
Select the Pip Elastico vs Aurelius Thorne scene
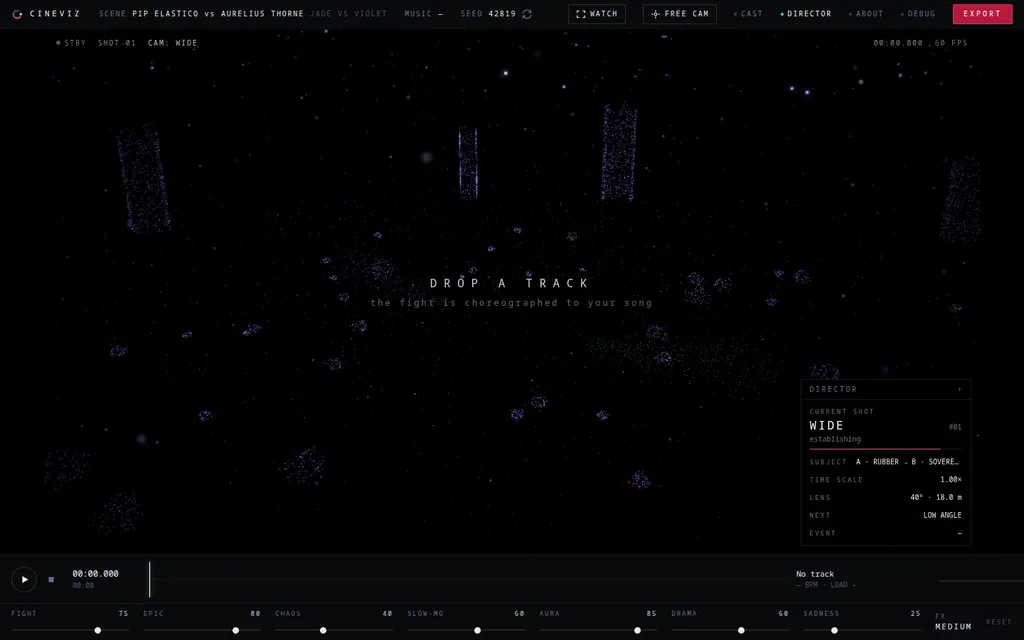coord(217,14)
